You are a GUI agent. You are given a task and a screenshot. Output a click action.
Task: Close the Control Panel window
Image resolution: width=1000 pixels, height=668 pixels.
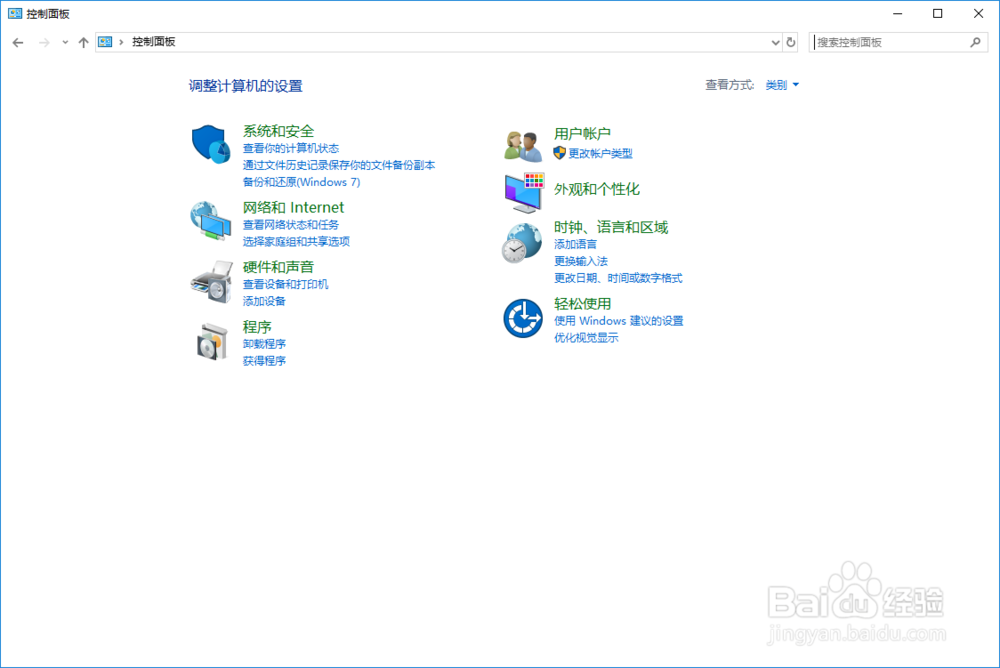tap(978, 13)
